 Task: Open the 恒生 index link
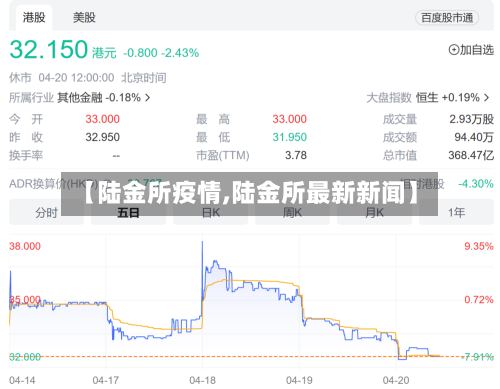427,98
